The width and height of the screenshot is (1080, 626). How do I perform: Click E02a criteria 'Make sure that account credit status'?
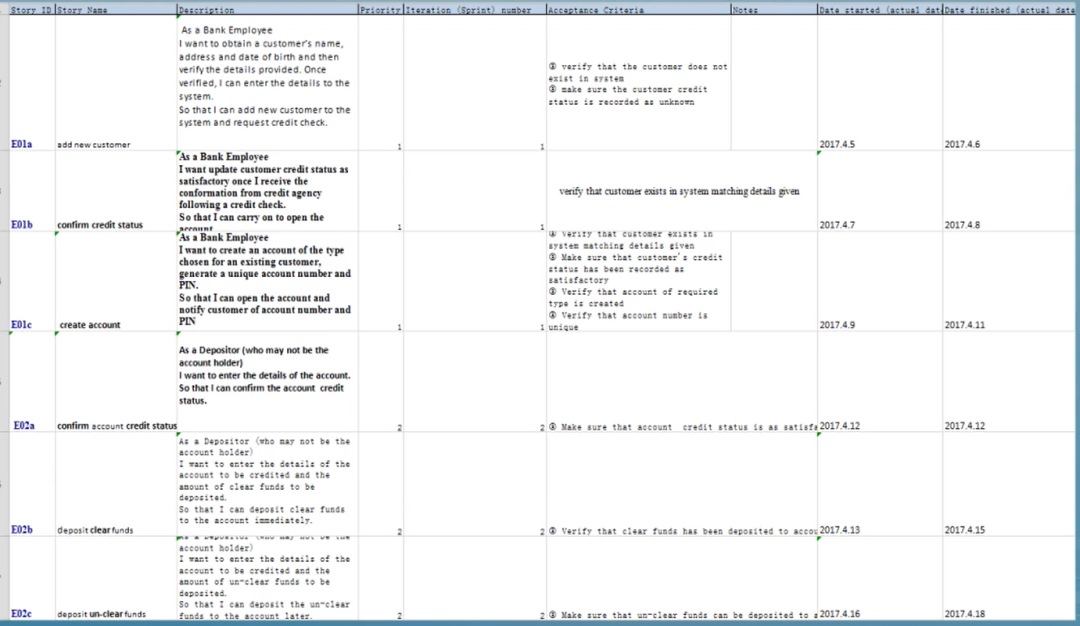[x=683, y=427]
